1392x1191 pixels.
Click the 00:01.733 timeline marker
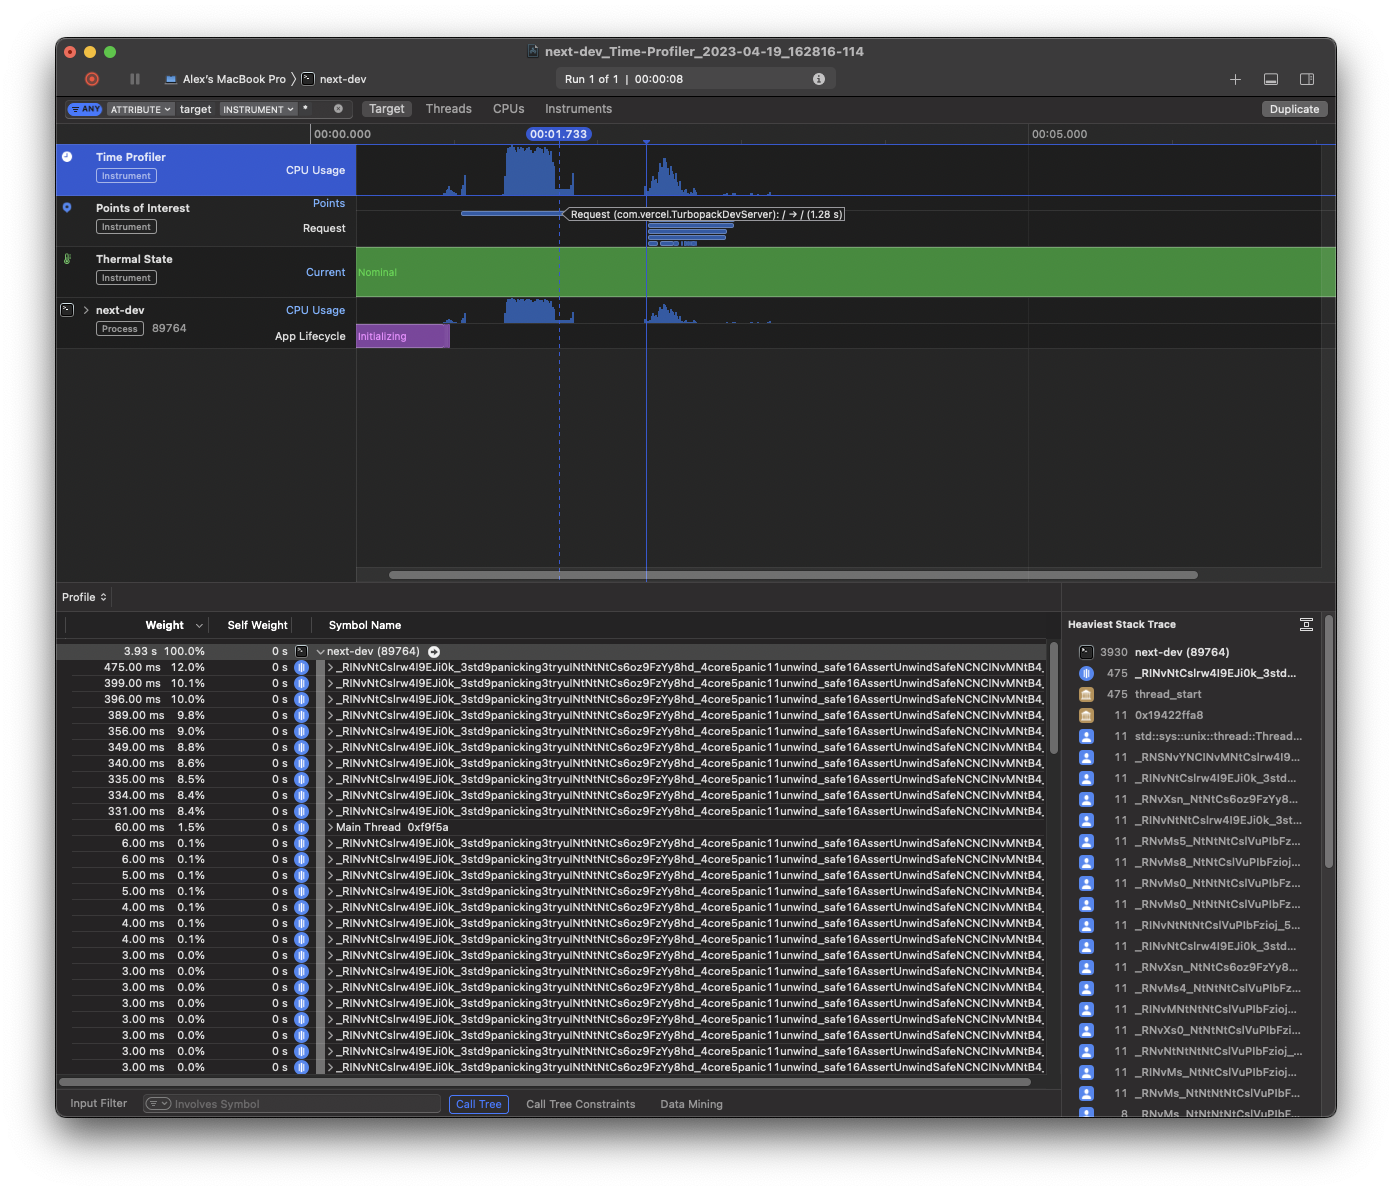[558, 134]
